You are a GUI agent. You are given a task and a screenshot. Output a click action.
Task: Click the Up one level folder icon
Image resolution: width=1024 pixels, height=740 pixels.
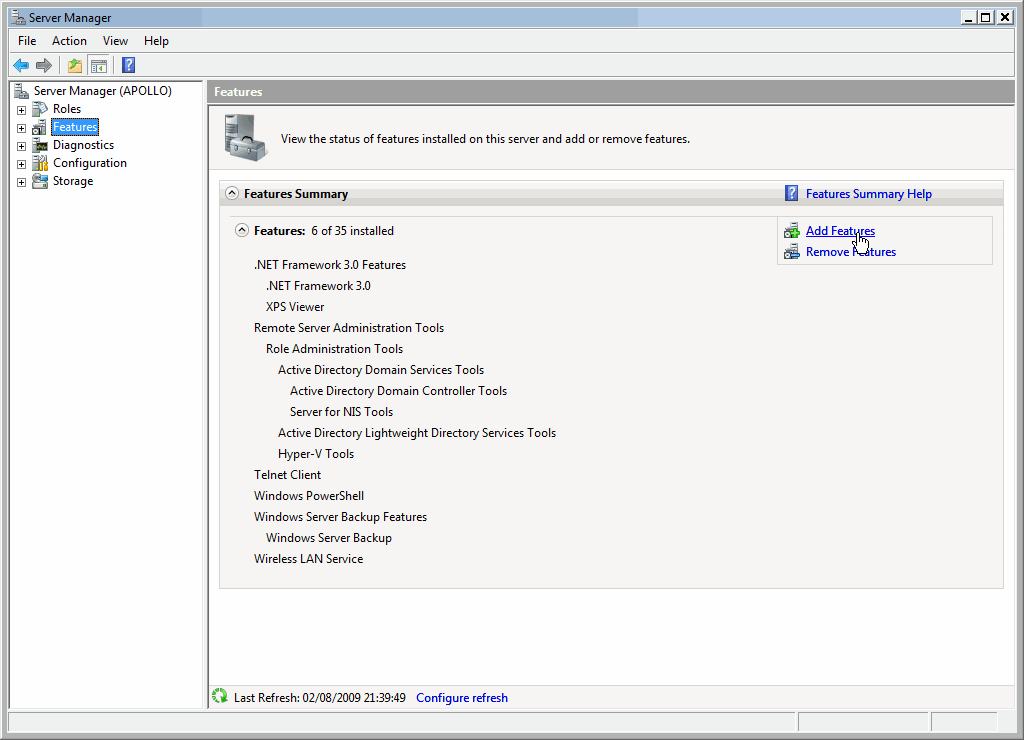pyautogui.click(x=75, y=65)
